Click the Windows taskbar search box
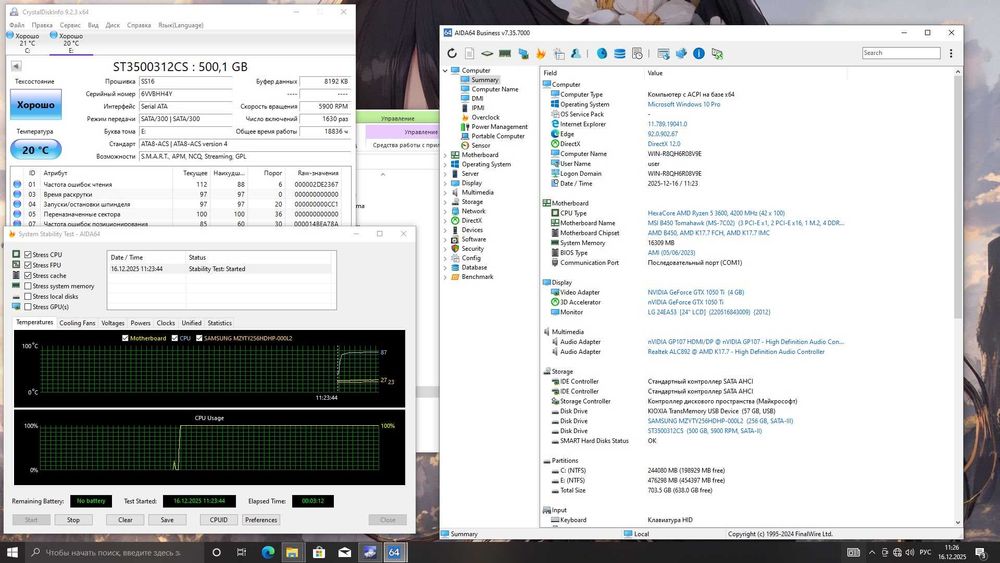This screenshot has height=563, width=1000. (x=114, y=552)
